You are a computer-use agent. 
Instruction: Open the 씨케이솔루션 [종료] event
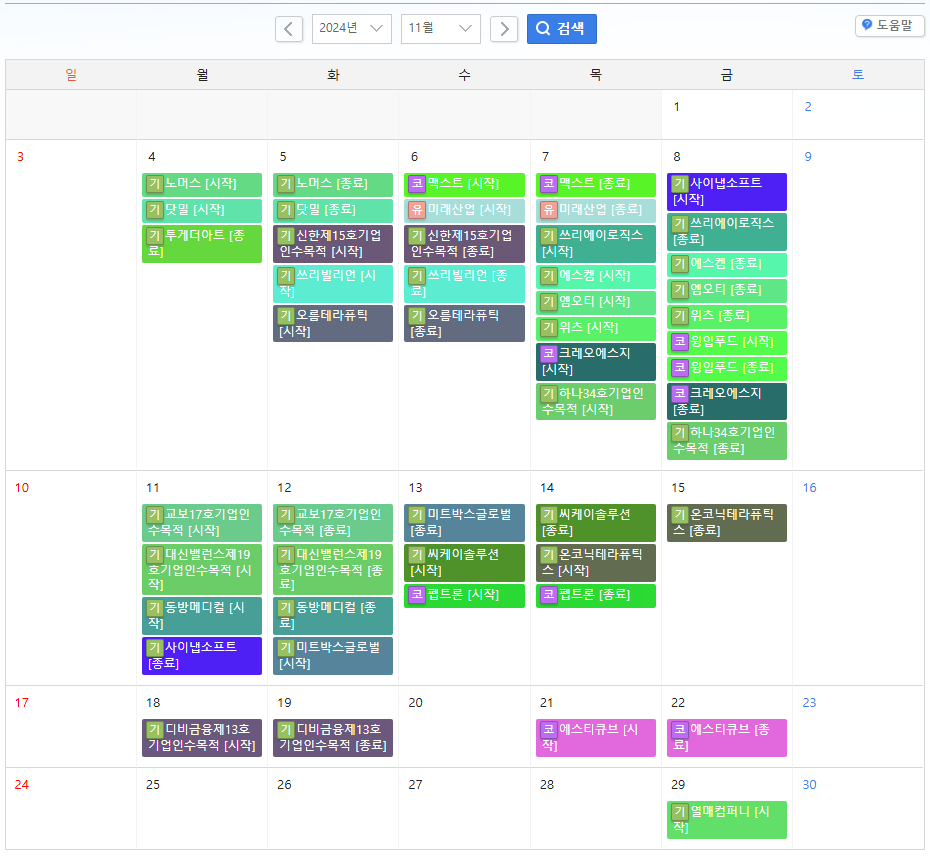(595, 523)
